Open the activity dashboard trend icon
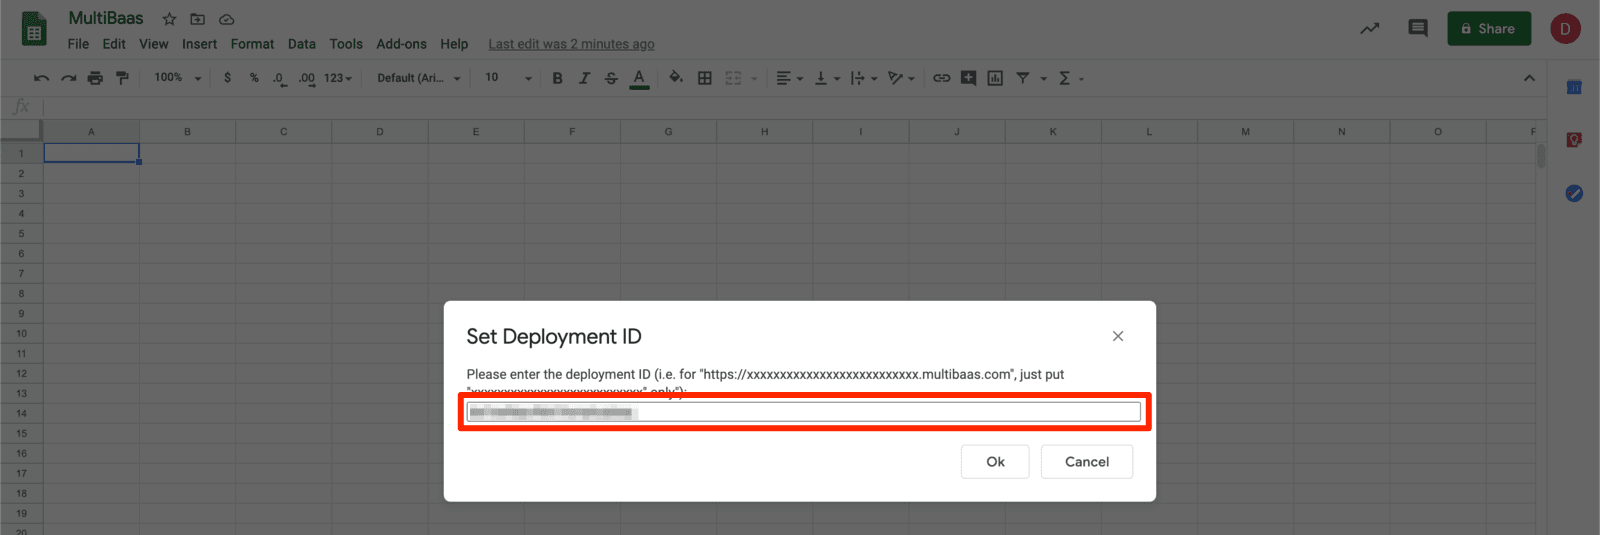Image resolution: width=1600 pixels, height=535 pixels. pyautogui.click(x=1369, y=29)
